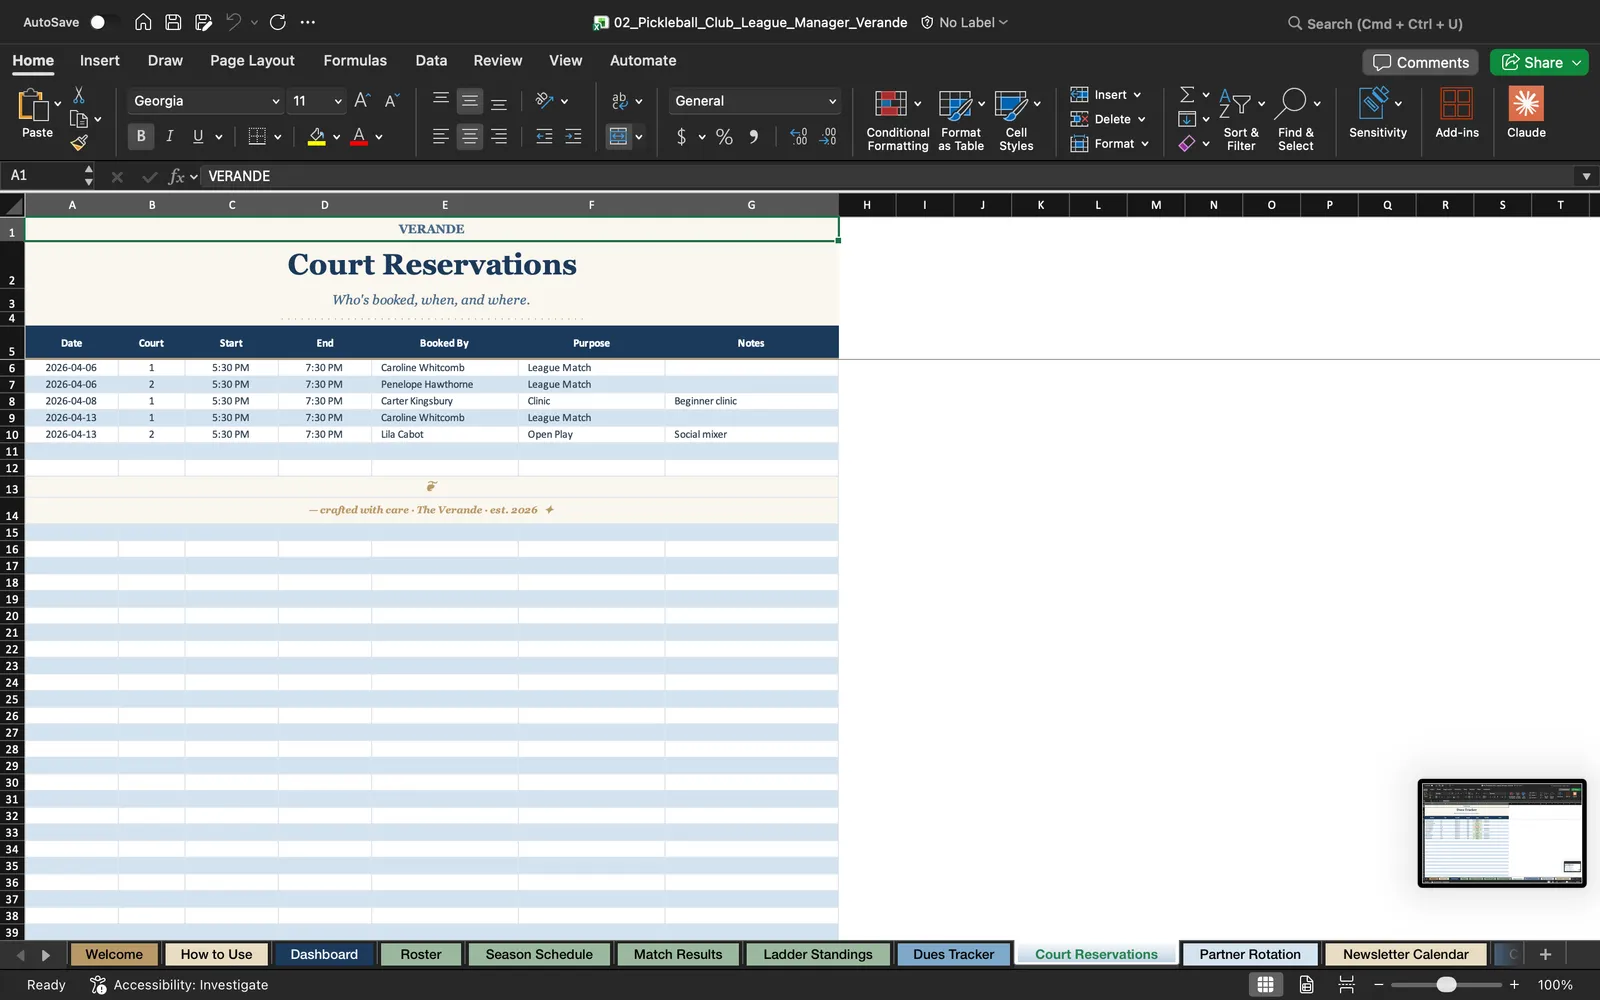The image size is (1600, 1000).
Task: Apply Percent Style format
Action: point(724,137)
